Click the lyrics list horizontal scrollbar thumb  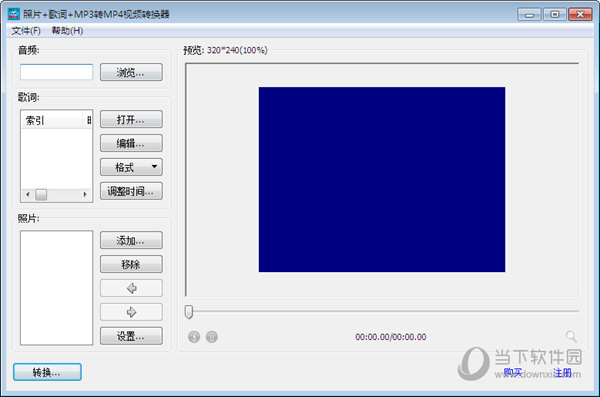pyautogui.click(x=41, y=194)
